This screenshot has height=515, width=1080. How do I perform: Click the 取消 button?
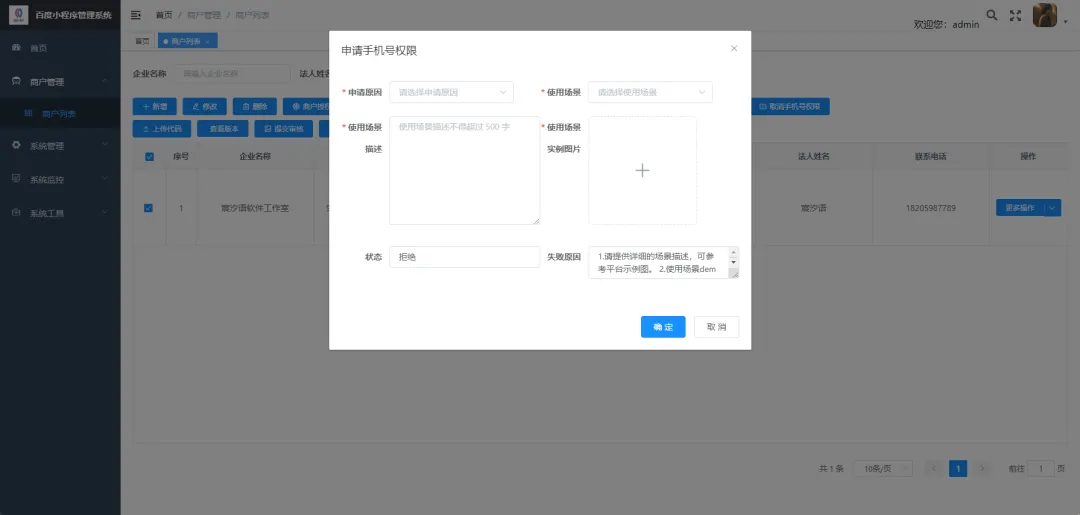pyautogui.click(x=716, y=327)
